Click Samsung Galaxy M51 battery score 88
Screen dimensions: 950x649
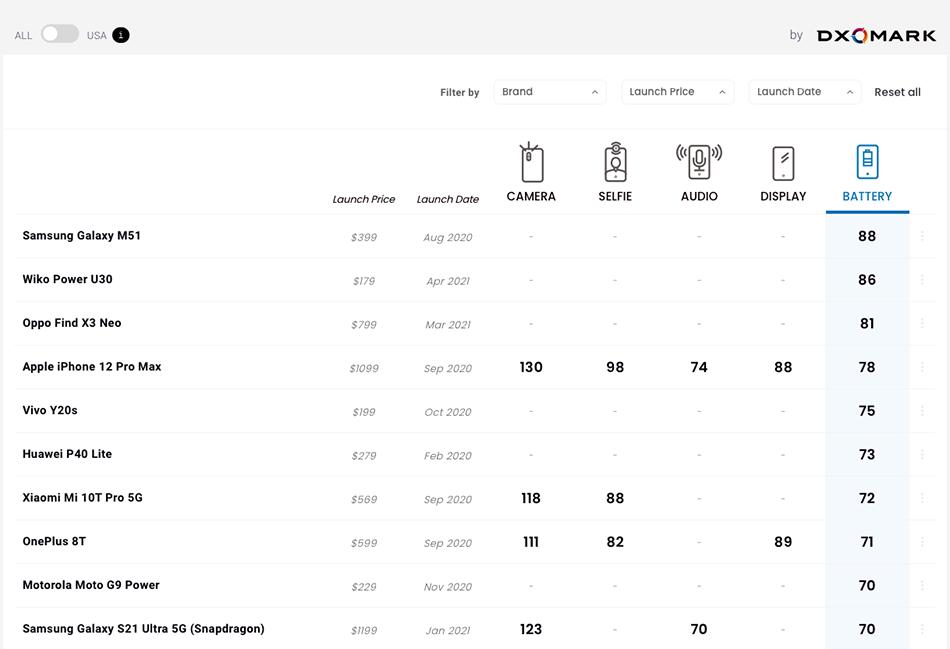pyautogui.click(x=867, y=236)
